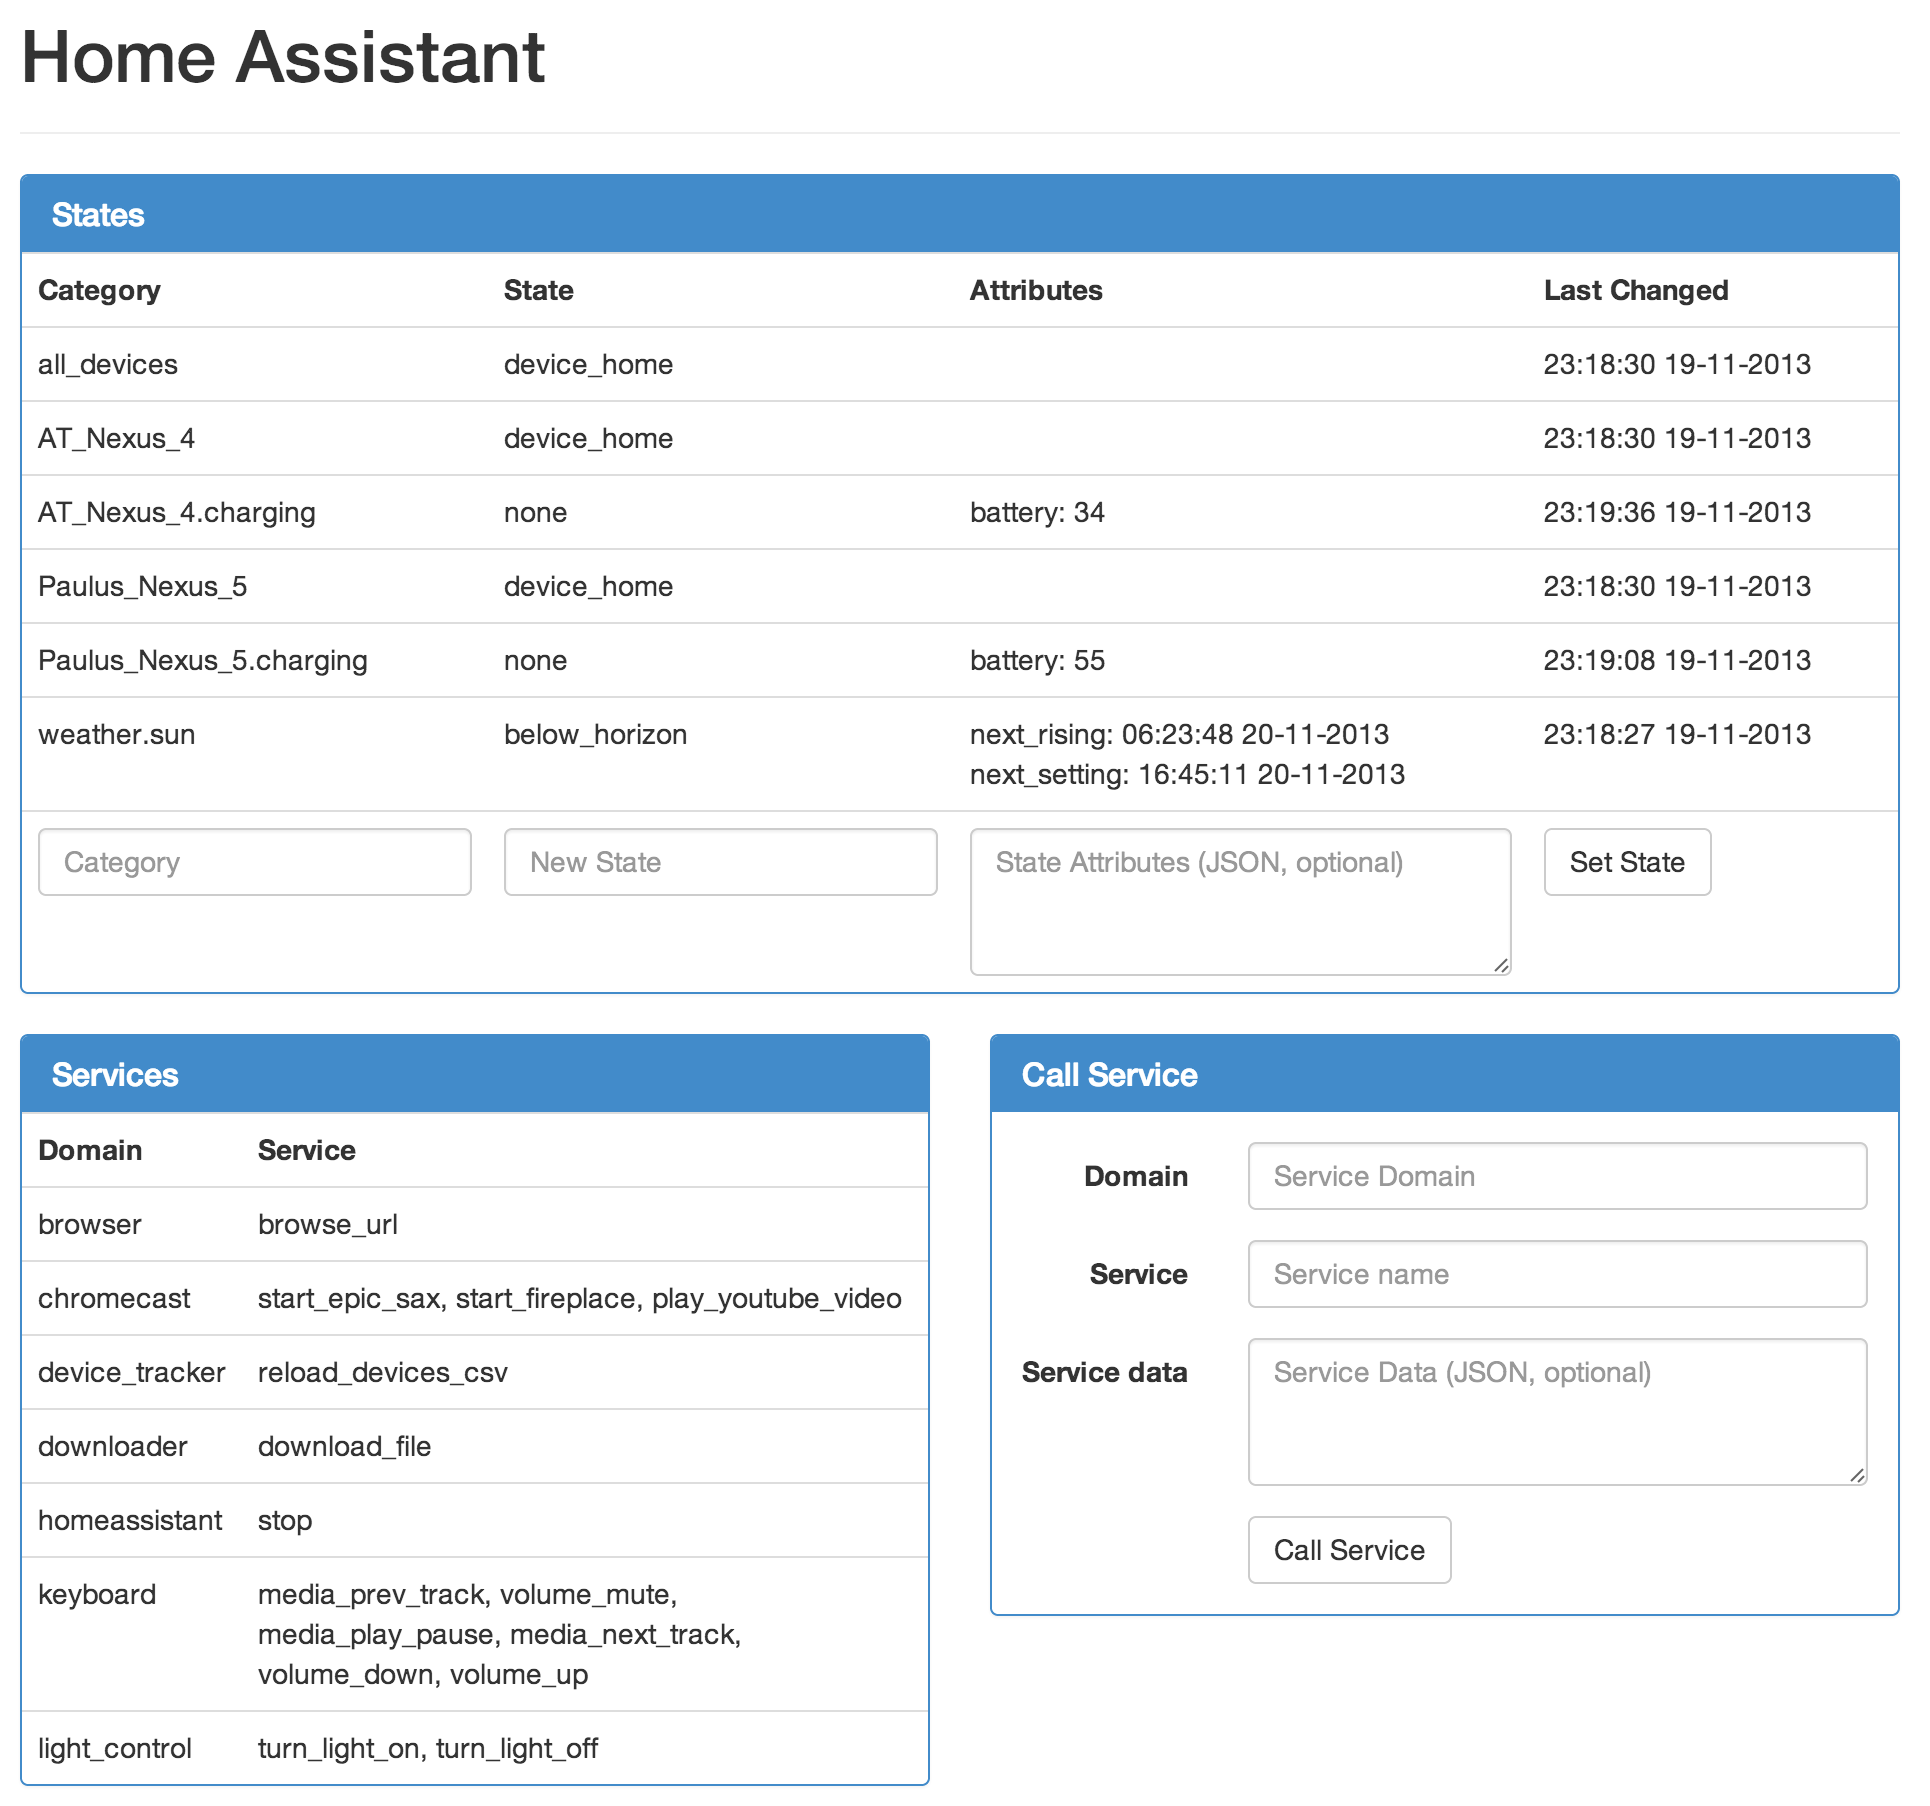This screenshot has width=1930, height=1806.
Task: Click the Last Changed column header
Action: [1635, 291]
